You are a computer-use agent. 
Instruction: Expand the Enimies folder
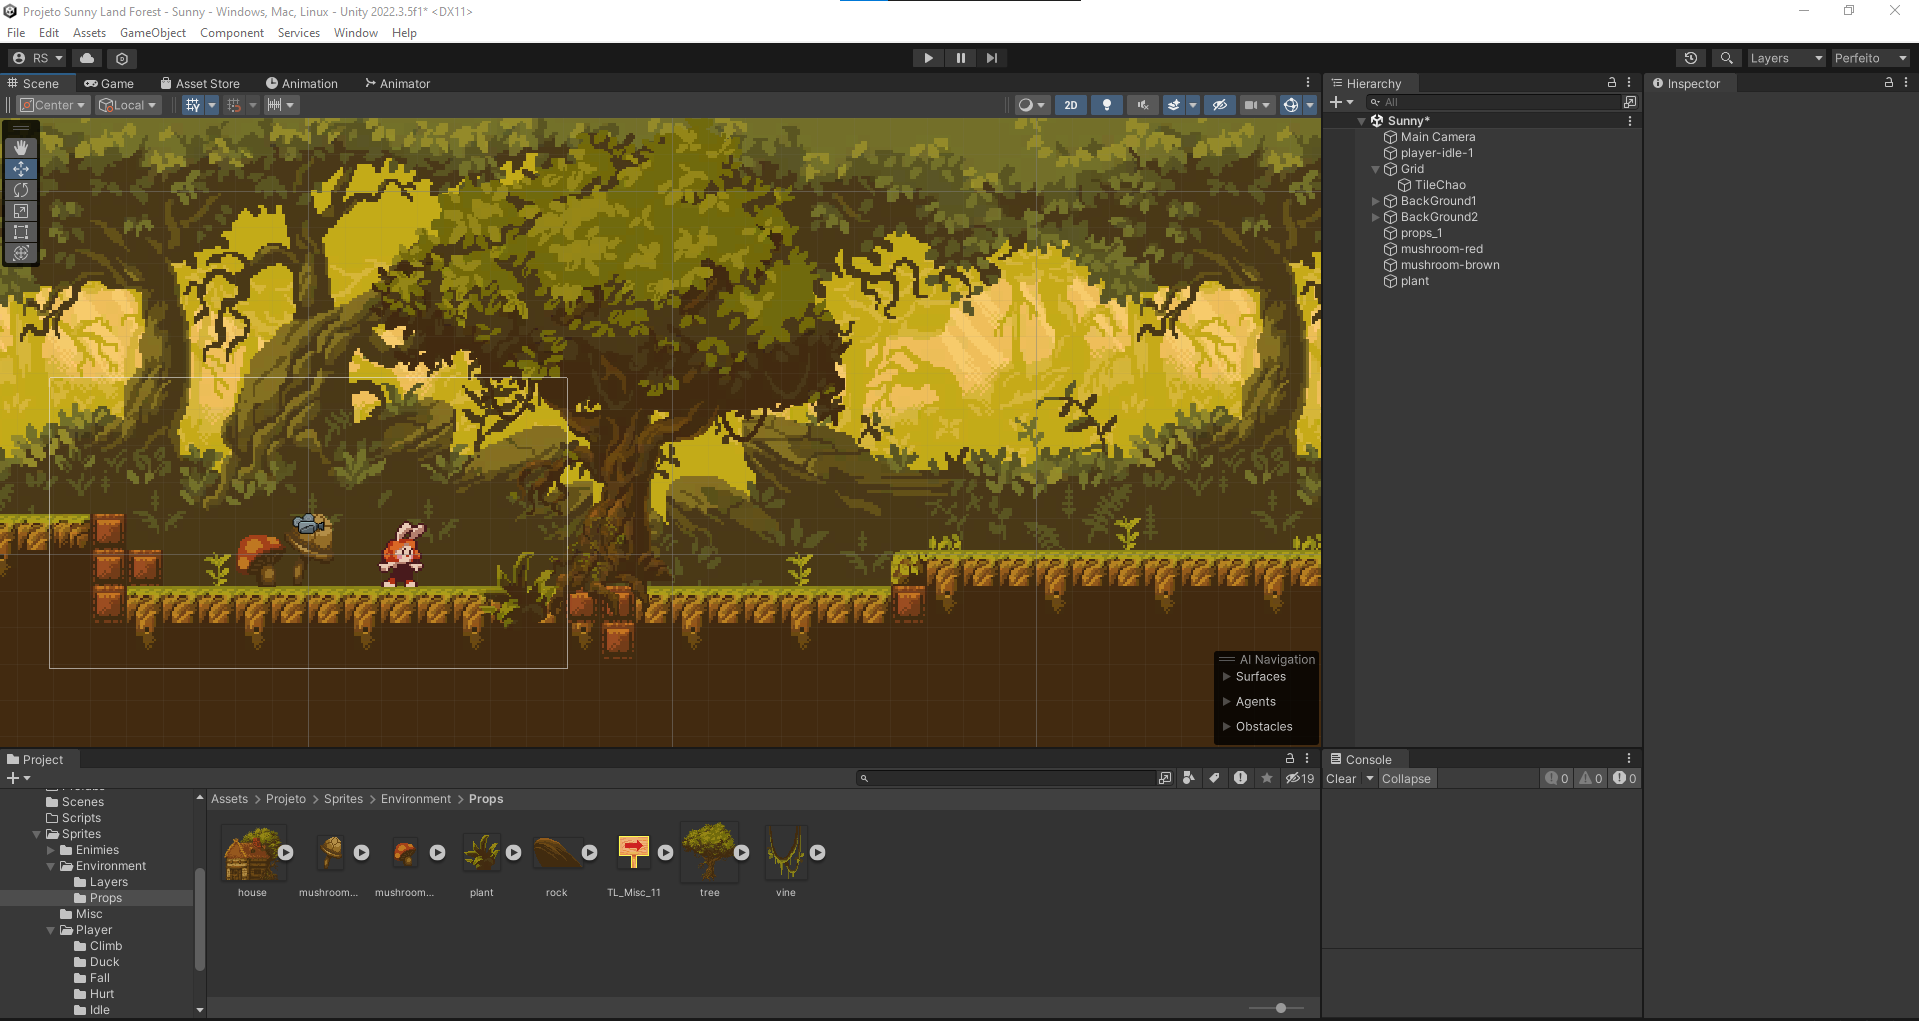click(x=51, y=850)
